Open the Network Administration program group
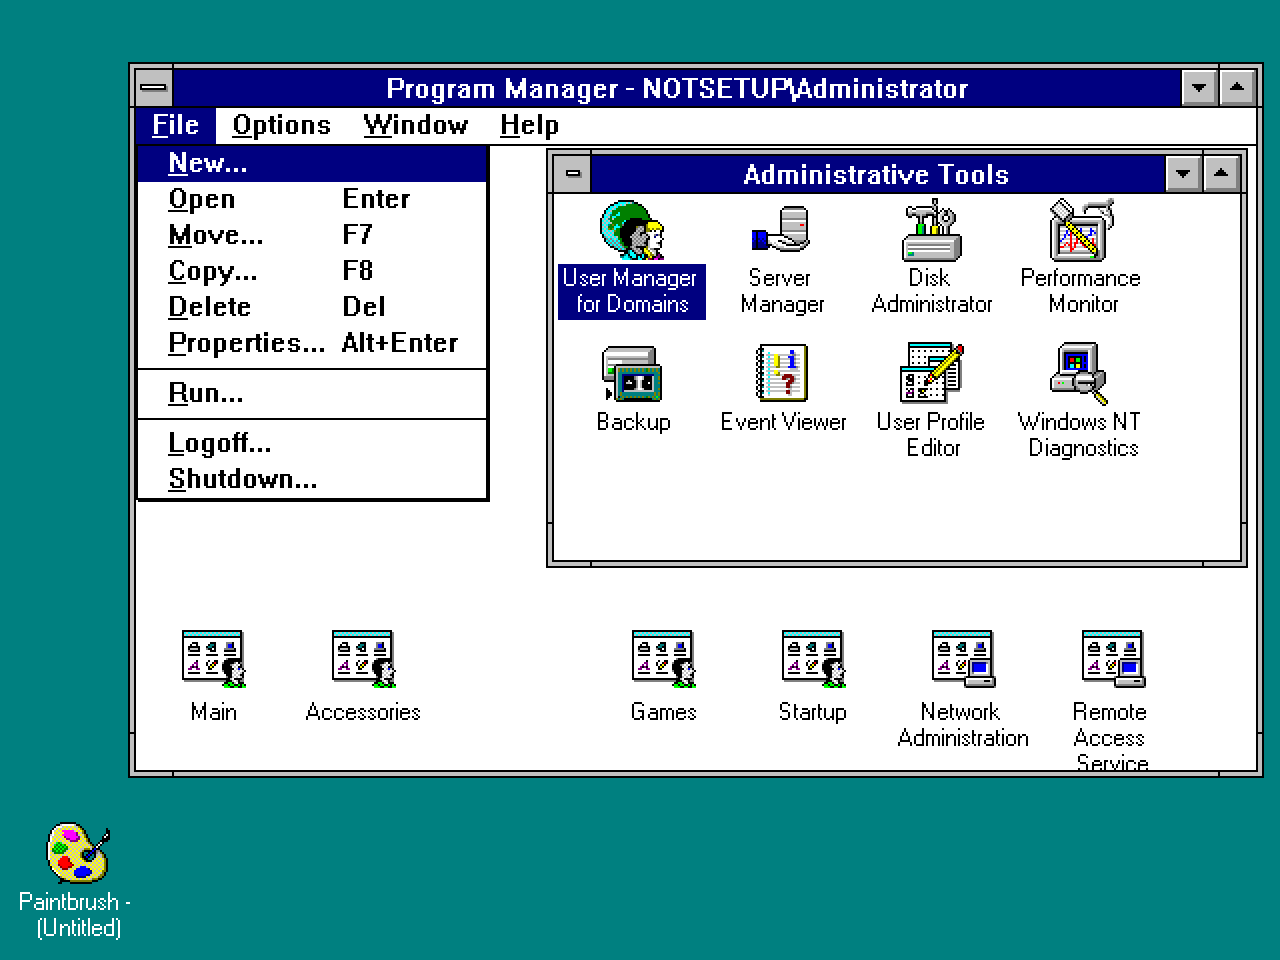 961,658
